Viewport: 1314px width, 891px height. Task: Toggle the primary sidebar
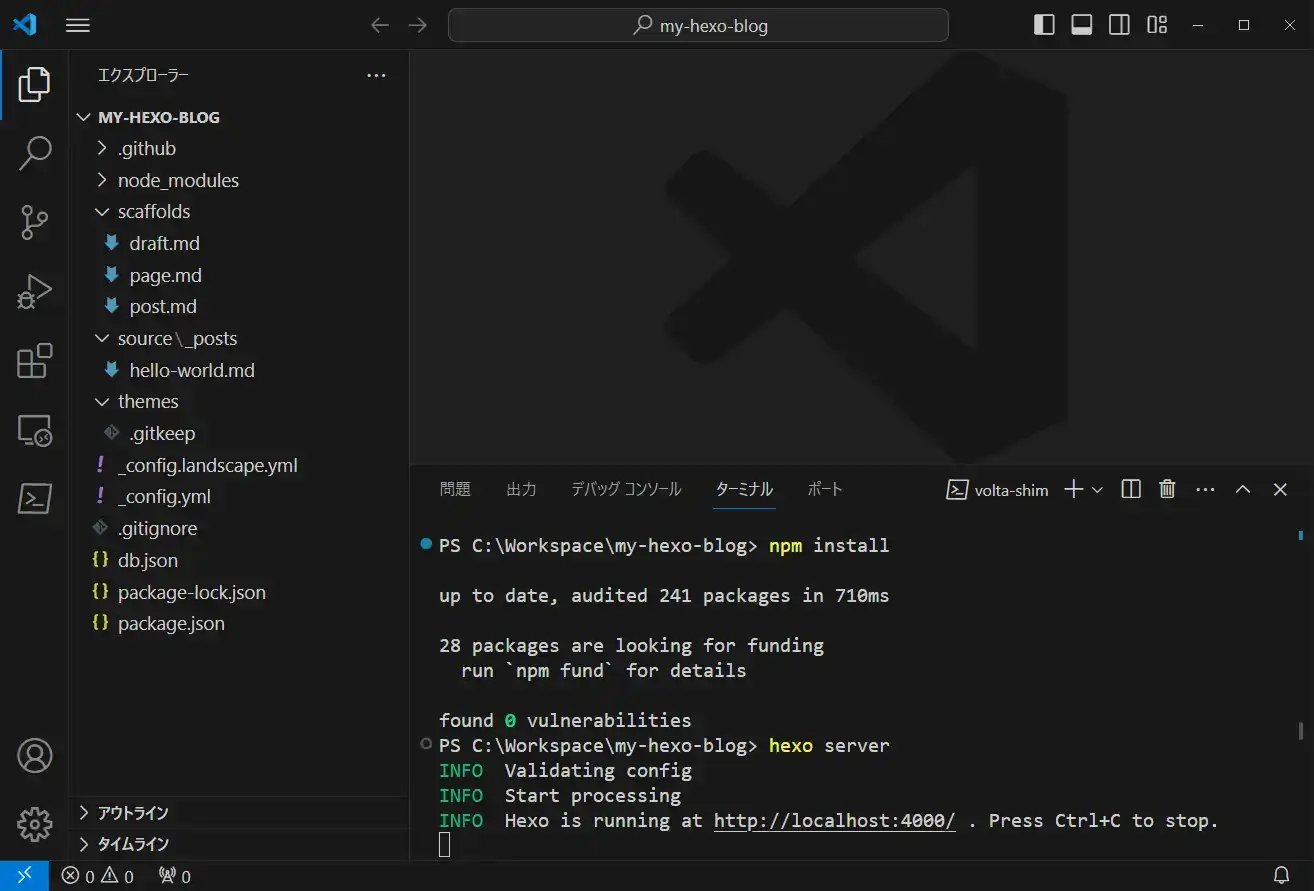pos(1043,24)
